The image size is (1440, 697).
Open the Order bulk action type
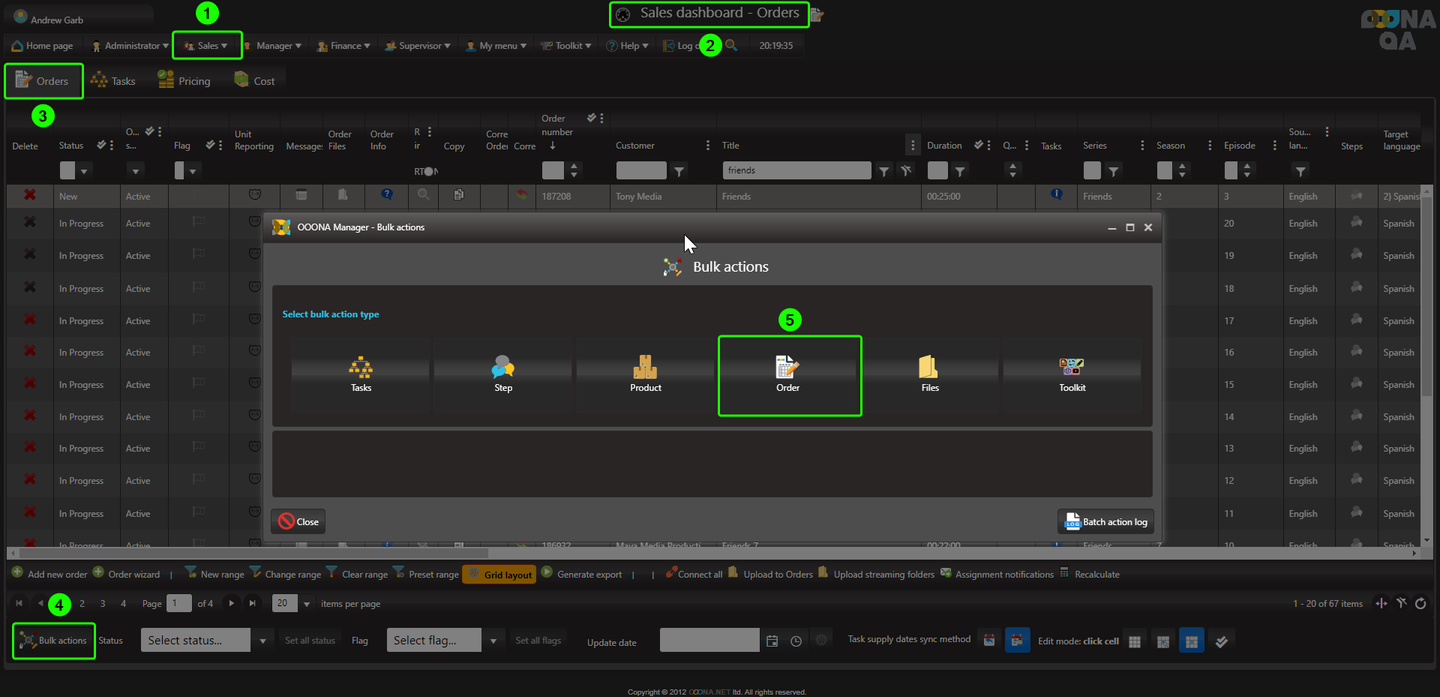click(788, 375)
